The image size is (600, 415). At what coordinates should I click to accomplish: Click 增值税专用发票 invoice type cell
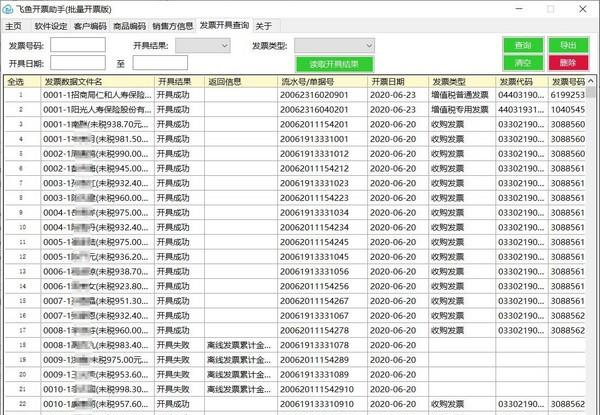point(460,110)
